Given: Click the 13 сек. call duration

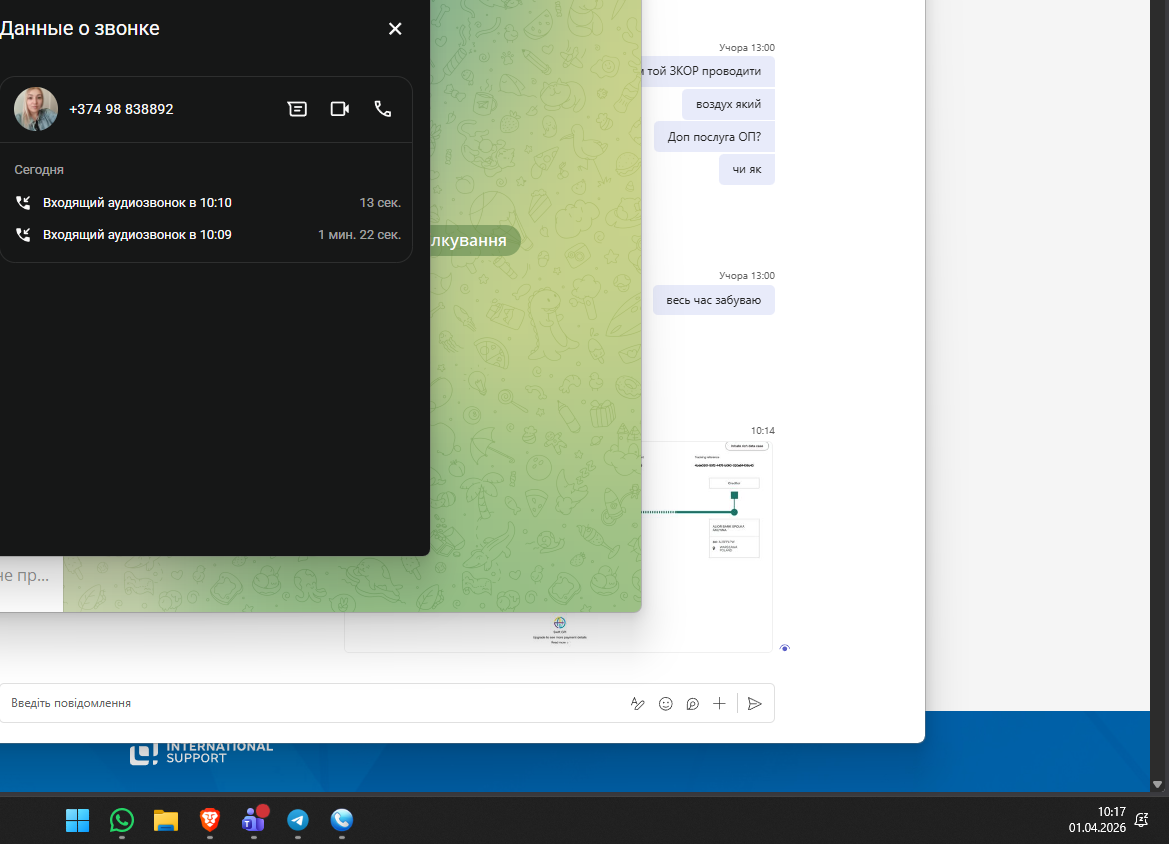Looking at the screenshot, I should click(380, 203).
